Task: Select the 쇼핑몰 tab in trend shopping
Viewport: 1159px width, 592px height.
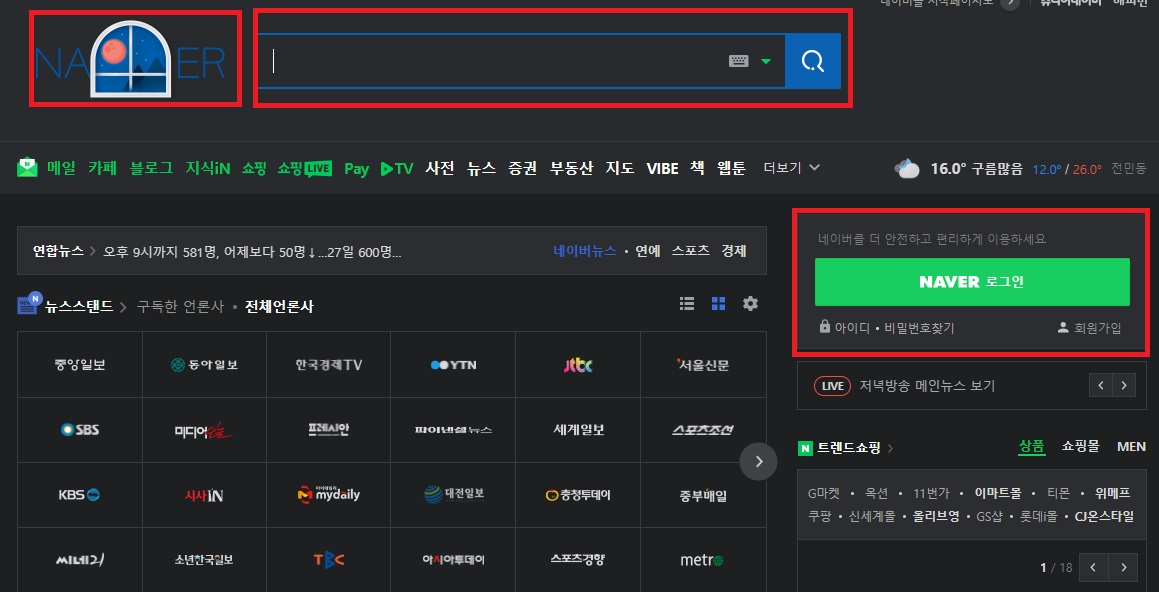Action: 1081,446
